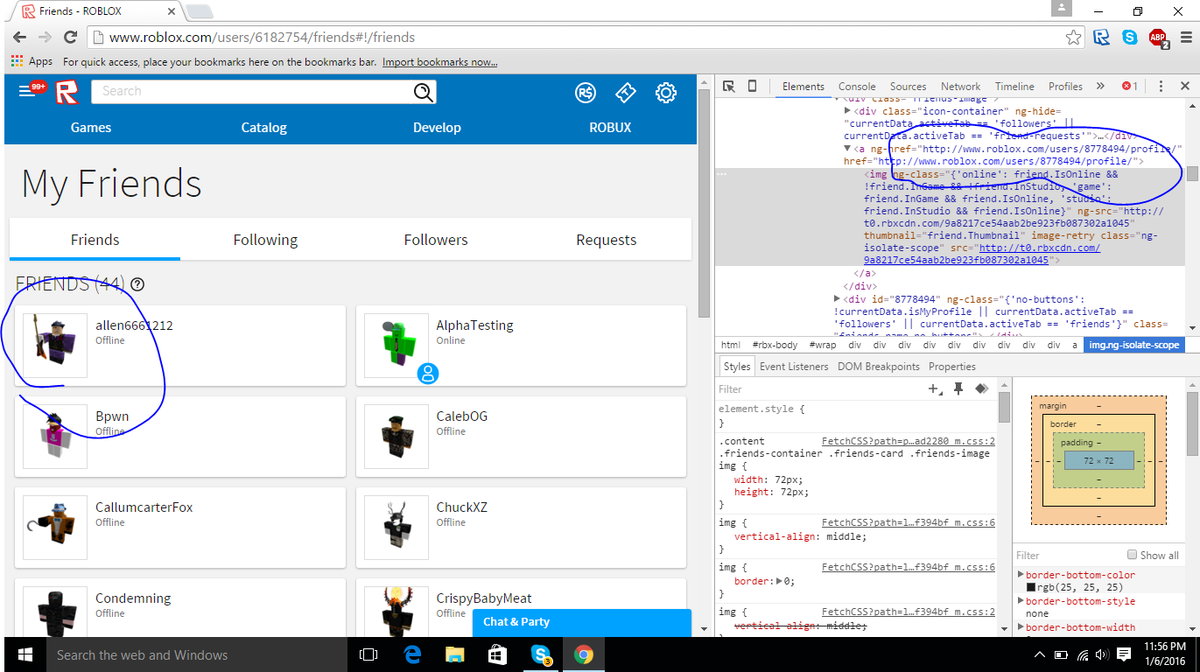Click the New Style Rule plus icon
The width and height of the screenshot is (1200, 672).
click(x=935, y=389)
